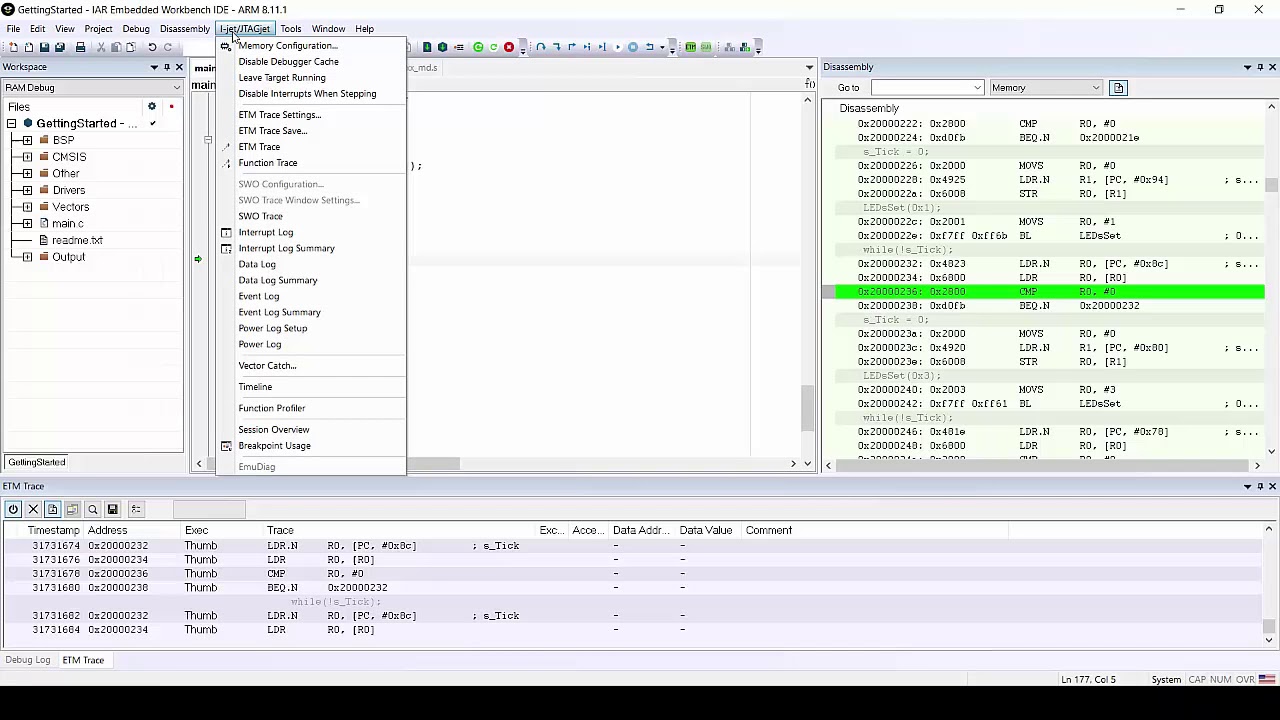Toggle Disable Debugger Cache option
The width and height of the screenshot is (1280, 720).
pos(288,62)
